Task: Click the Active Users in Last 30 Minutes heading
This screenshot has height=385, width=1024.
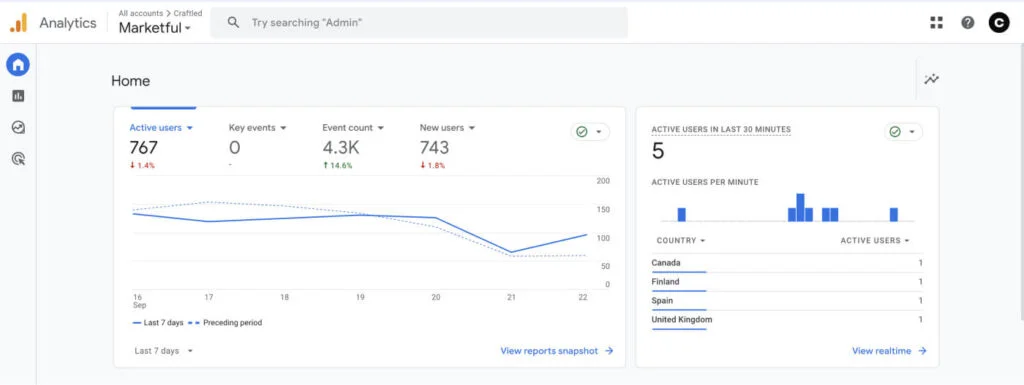Action: 721,130
